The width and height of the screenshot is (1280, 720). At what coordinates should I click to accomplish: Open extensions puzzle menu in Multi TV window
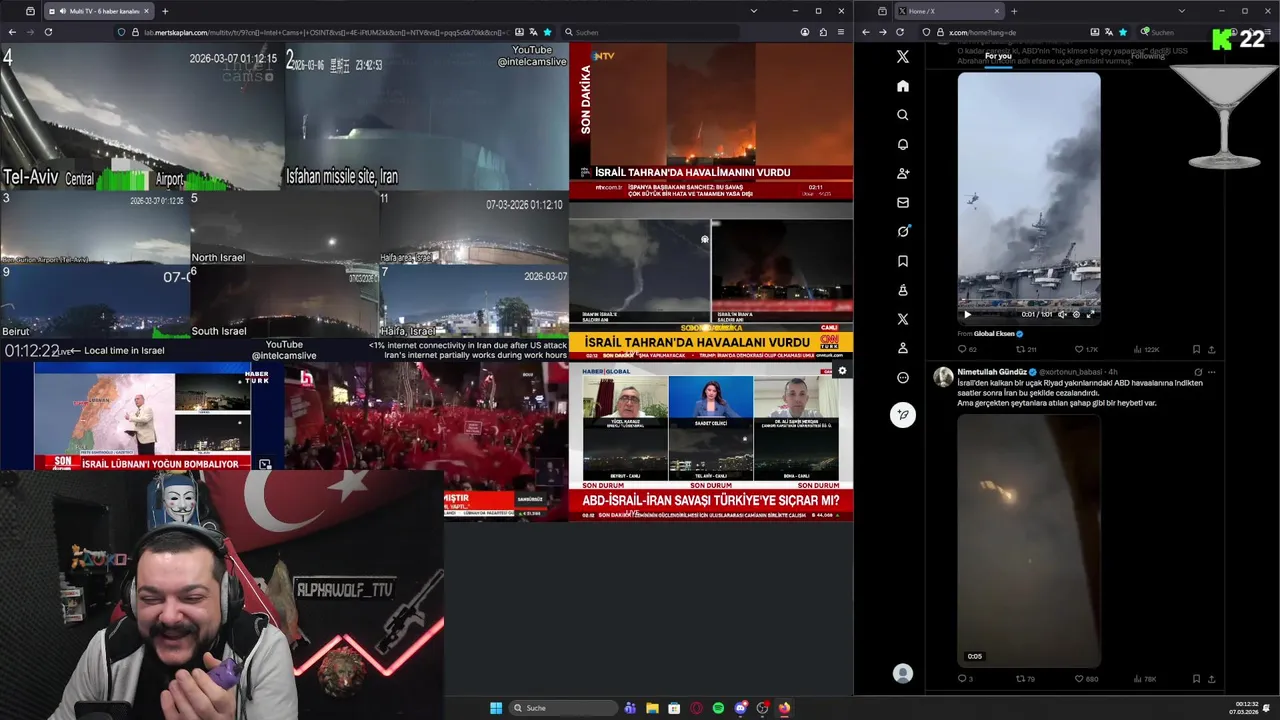824,32
